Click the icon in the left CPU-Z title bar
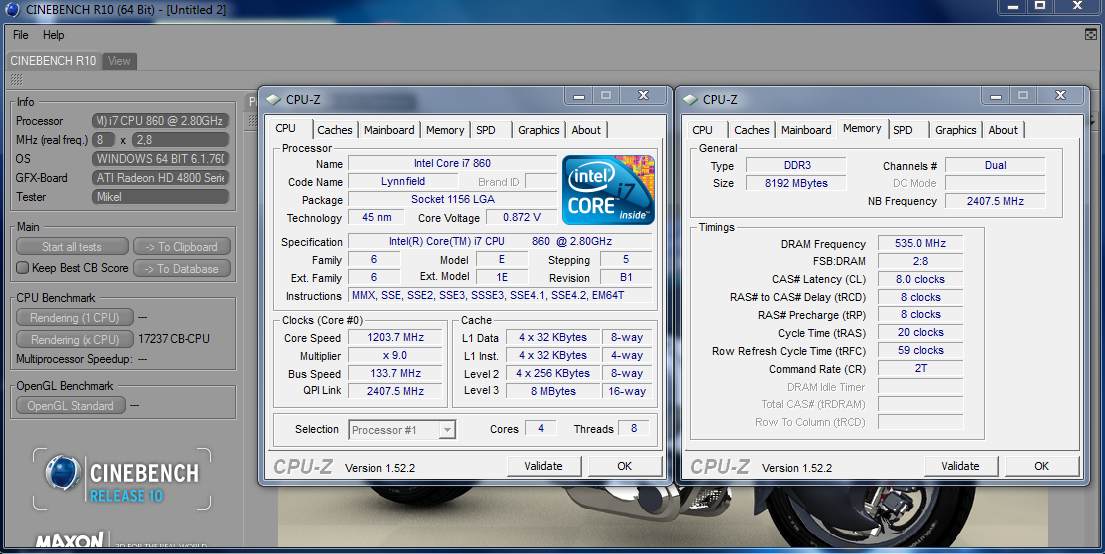This screenshot has height=554, width=1105. [x=274, y=100]
